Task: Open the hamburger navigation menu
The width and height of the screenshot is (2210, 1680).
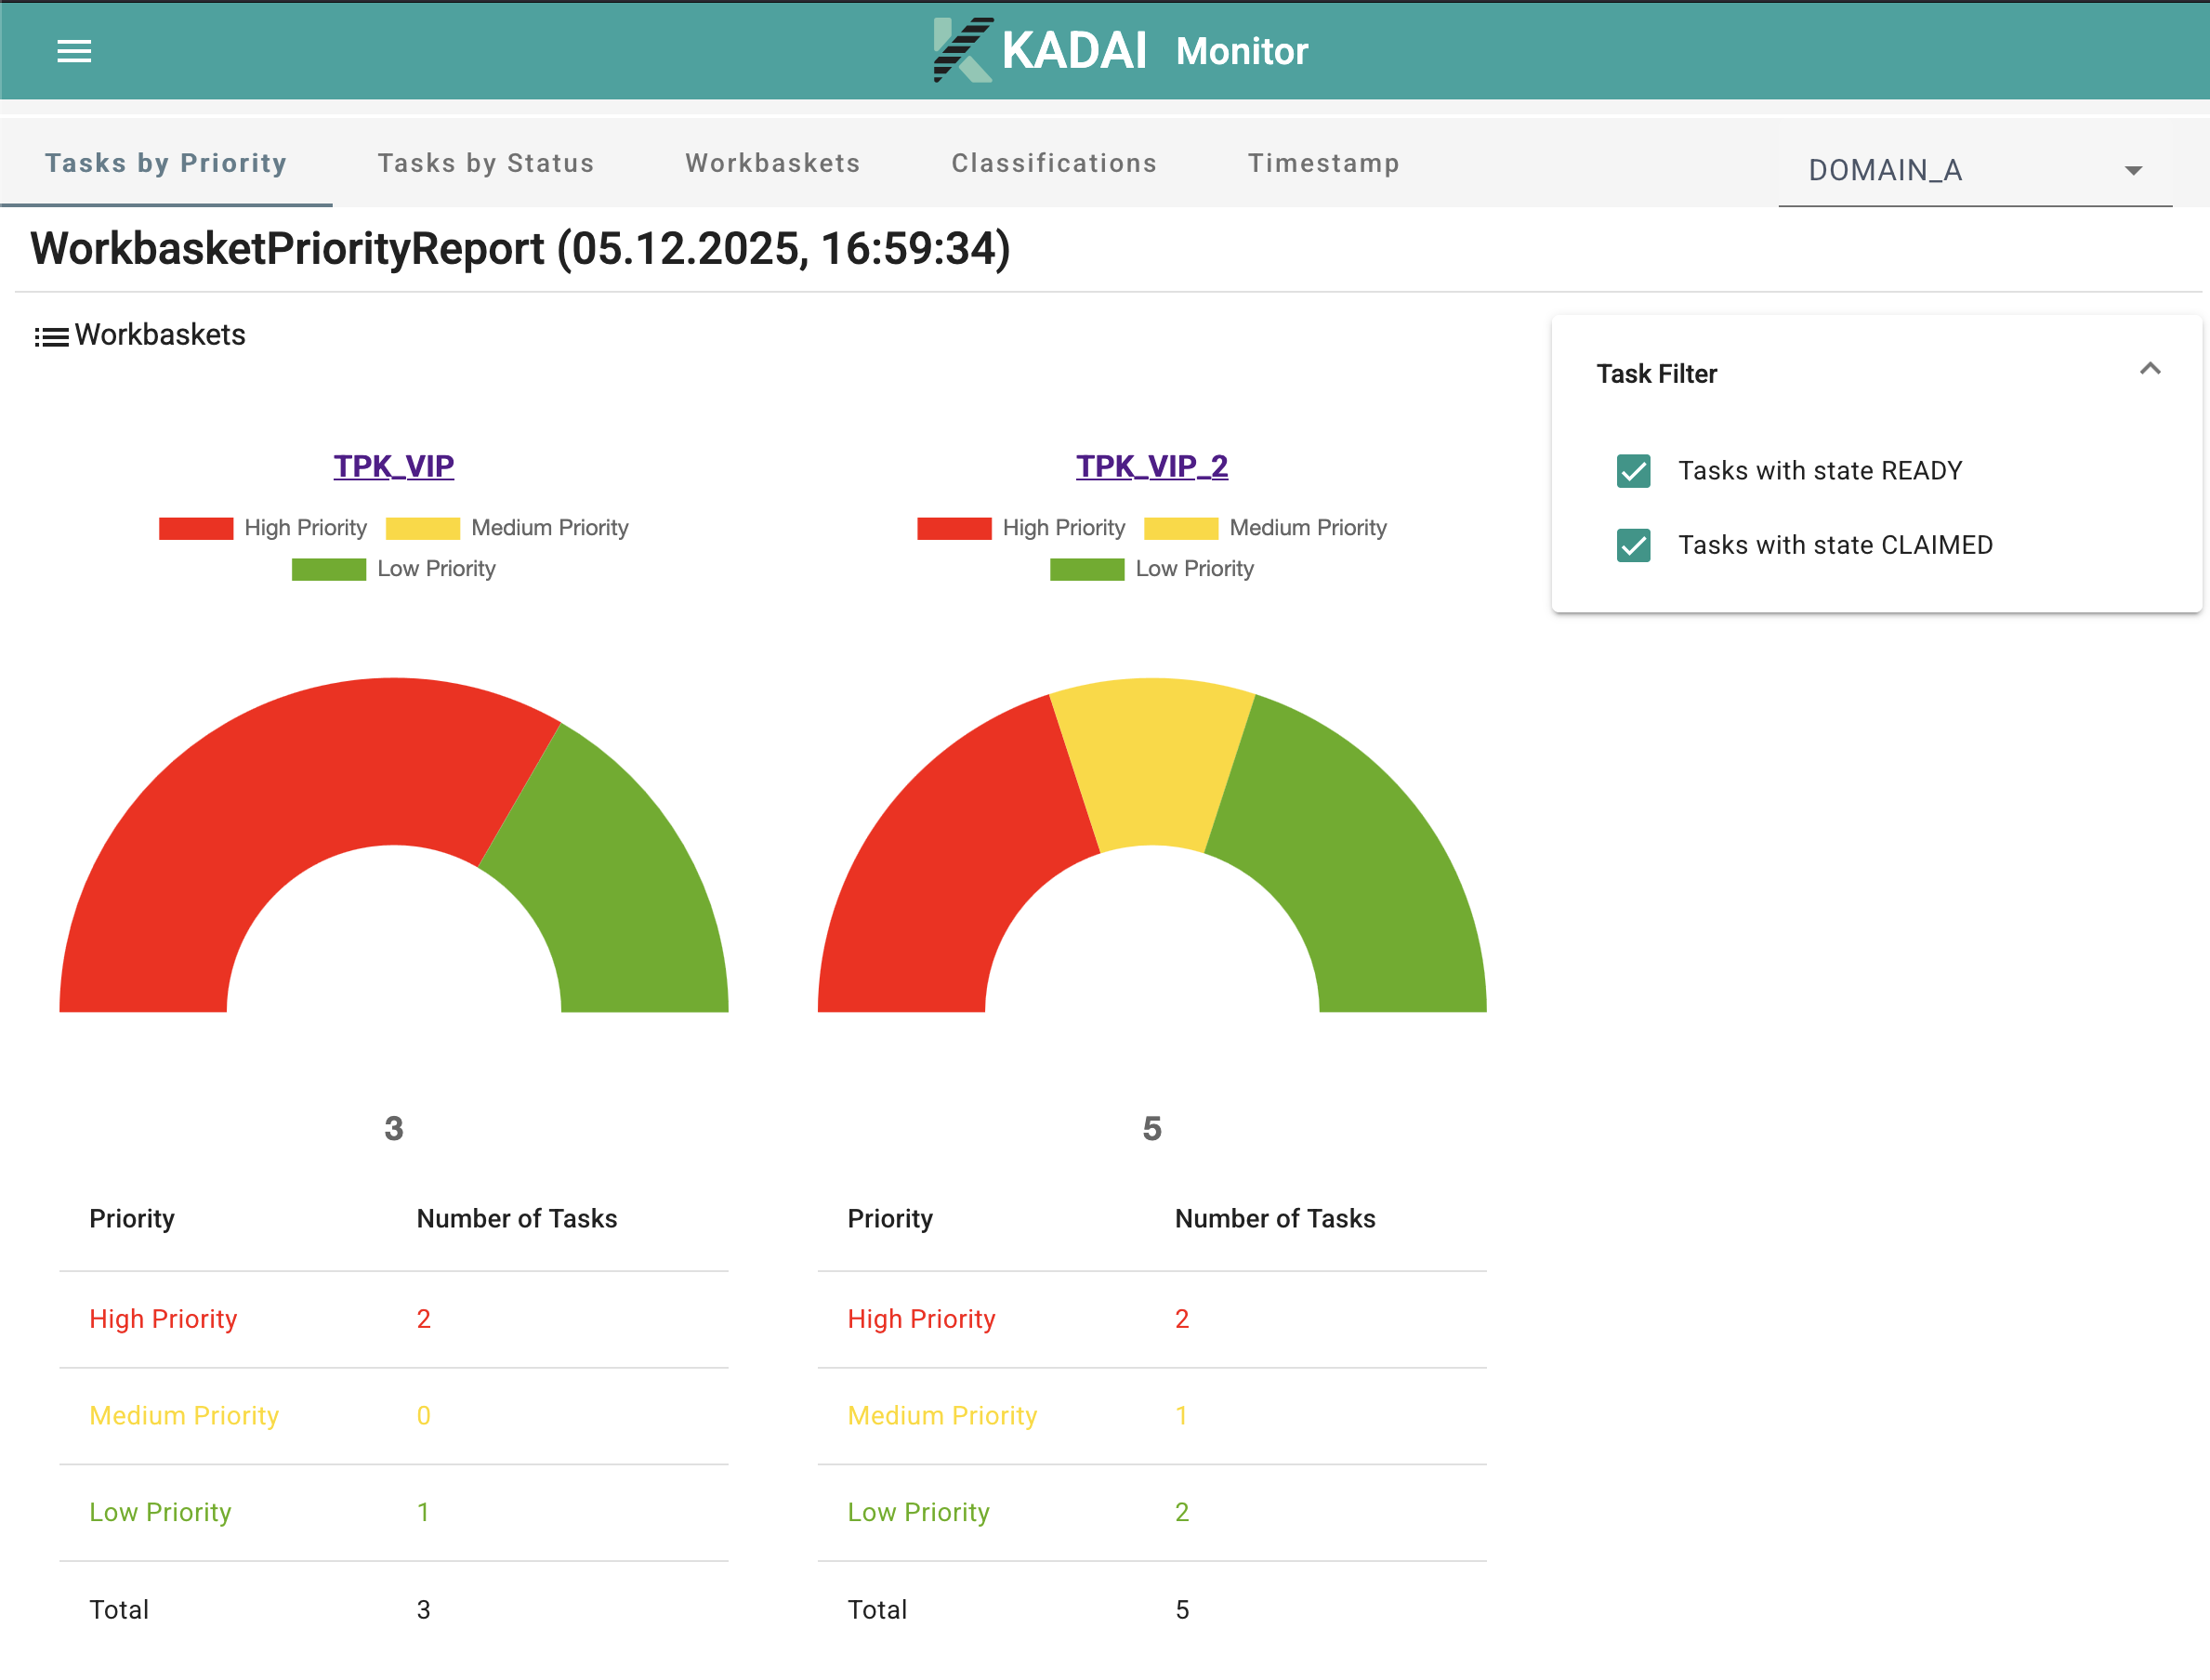Action: point(74,51)
